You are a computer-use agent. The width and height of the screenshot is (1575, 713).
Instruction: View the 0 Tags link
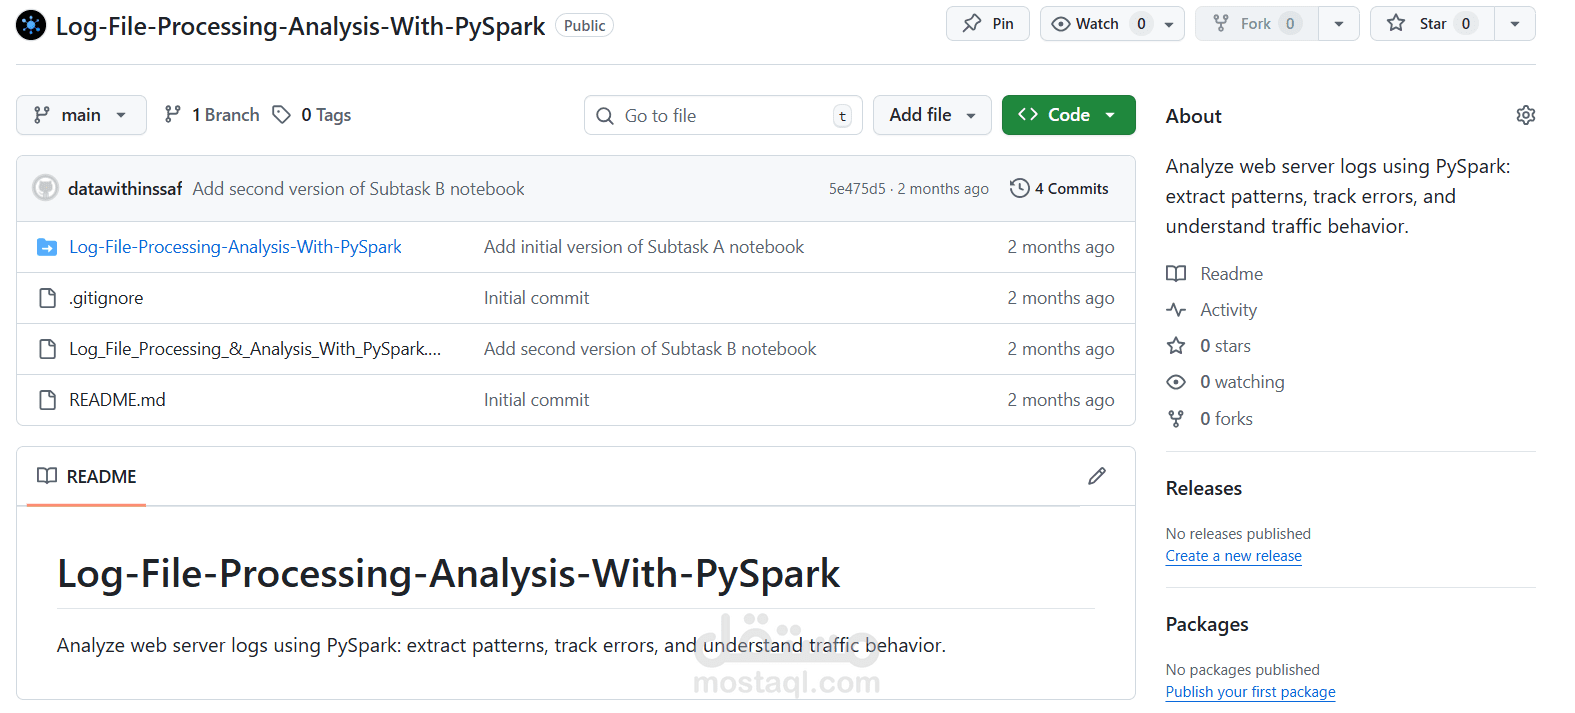pyautogui.click(x=312, y=115)
